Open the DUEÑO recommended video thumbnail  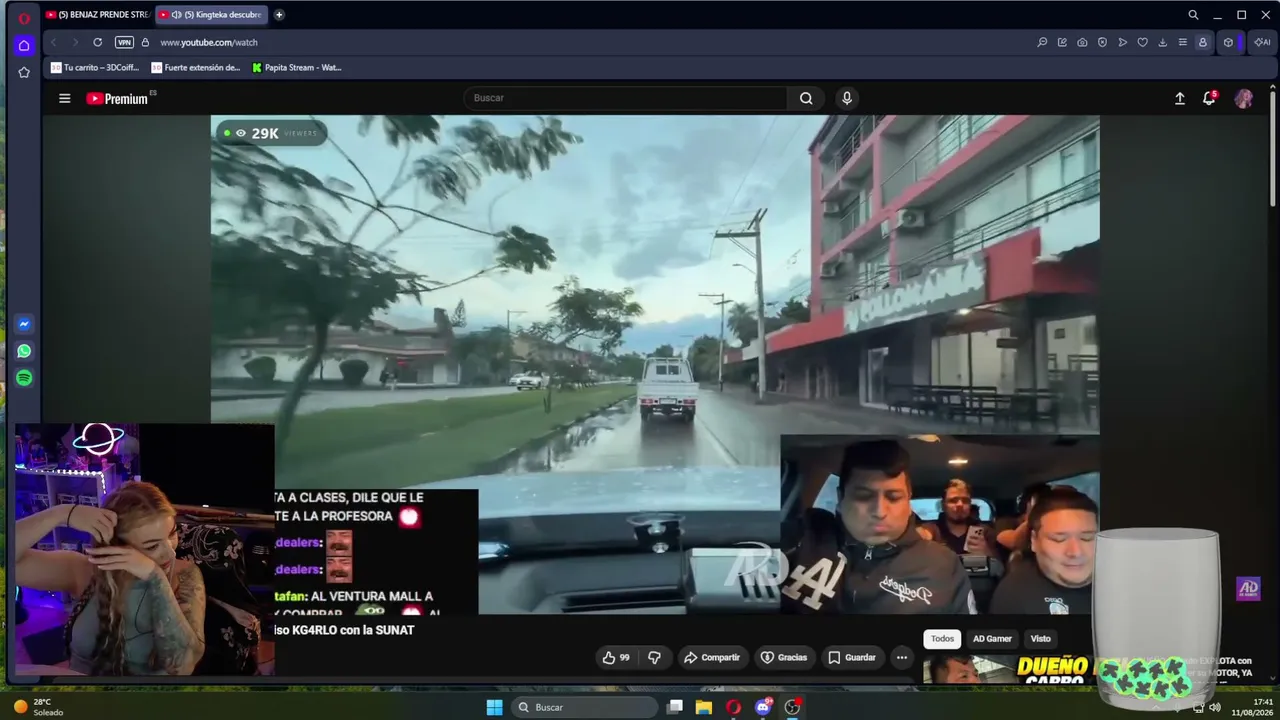[1007, 669]
